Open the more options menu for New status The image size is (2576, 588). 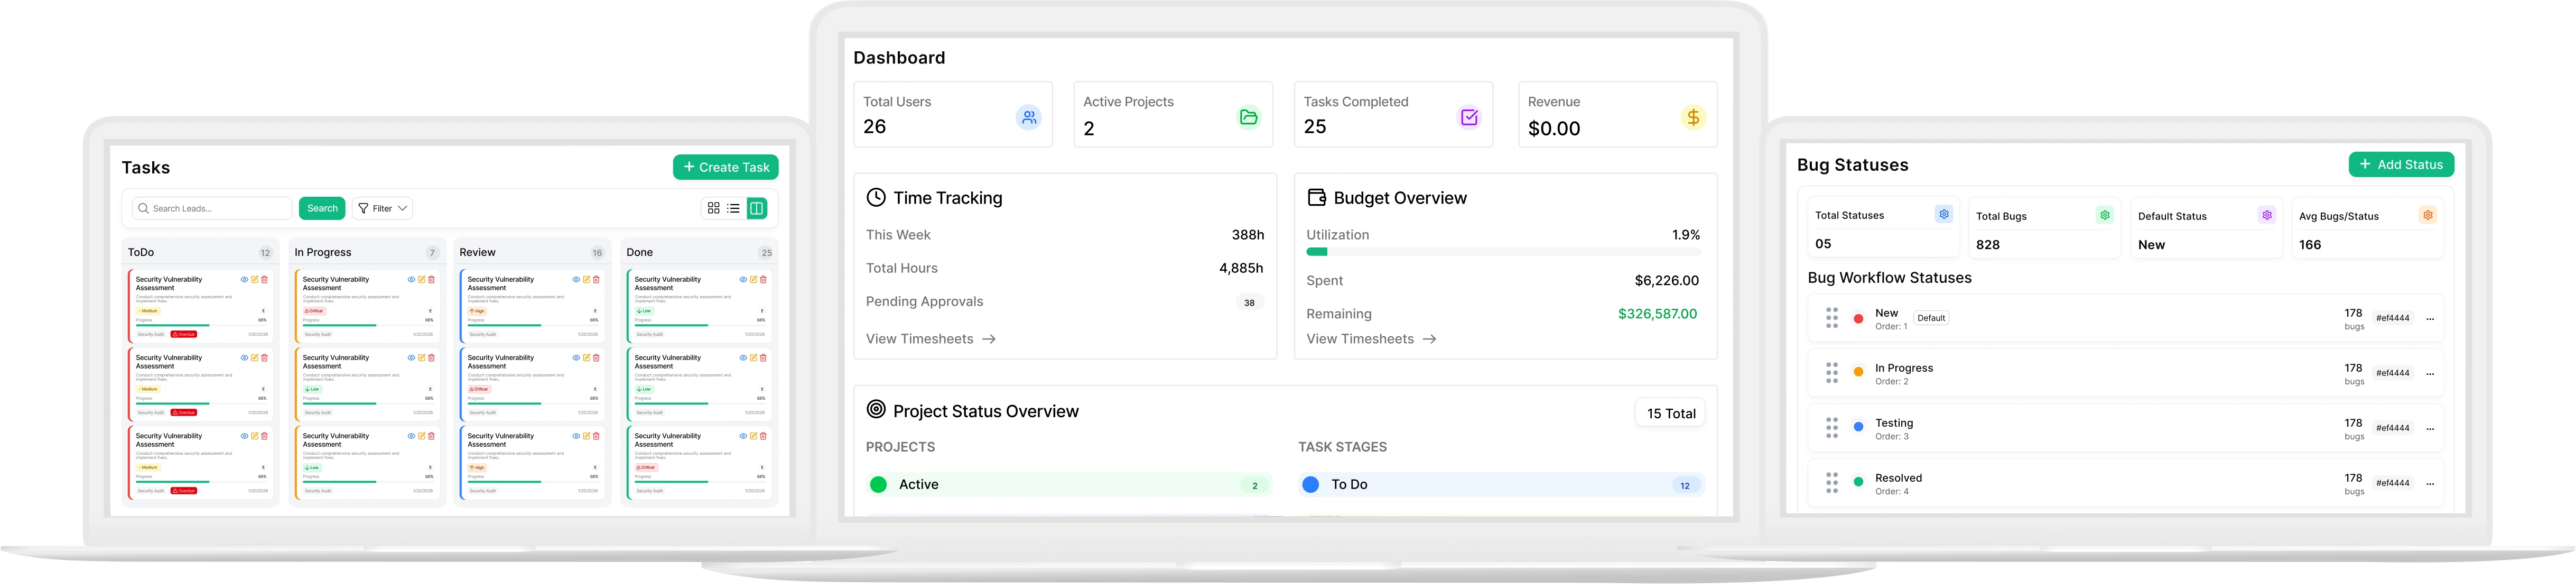pos(2430,319)
